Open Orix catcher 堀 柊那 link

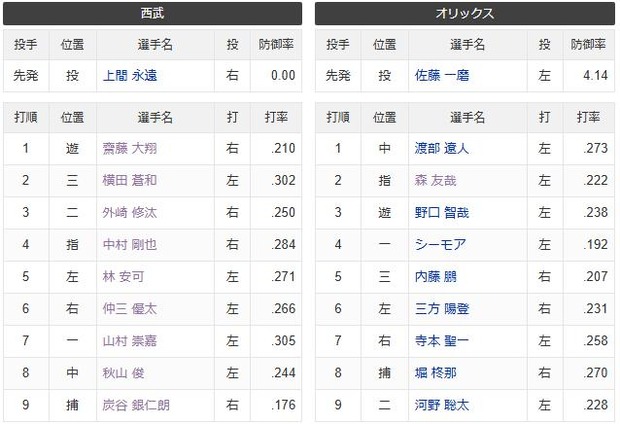(x=435, y=373)
